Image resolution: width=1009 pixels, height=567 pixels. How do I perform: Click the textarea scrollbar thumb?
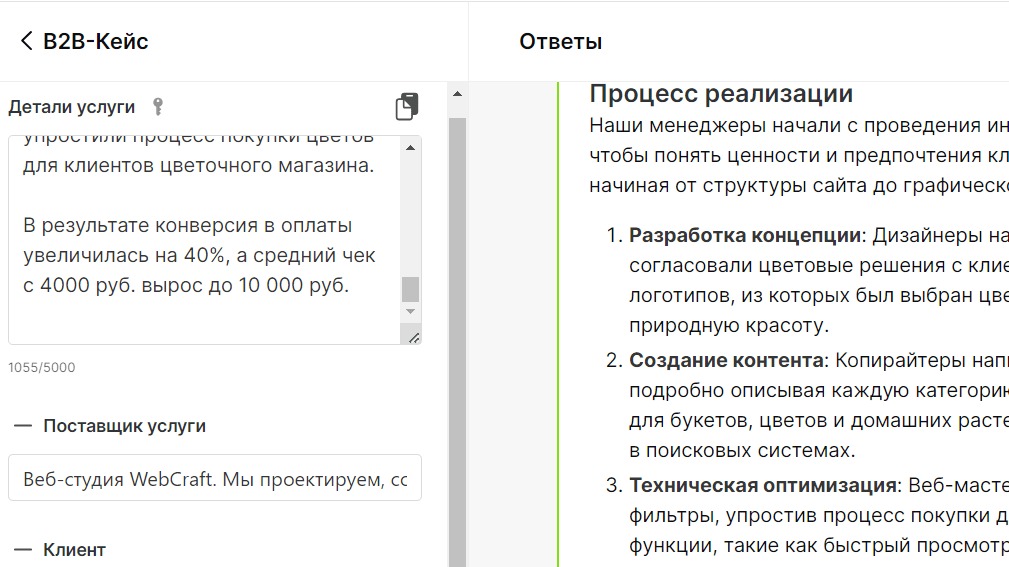point(411,290)
